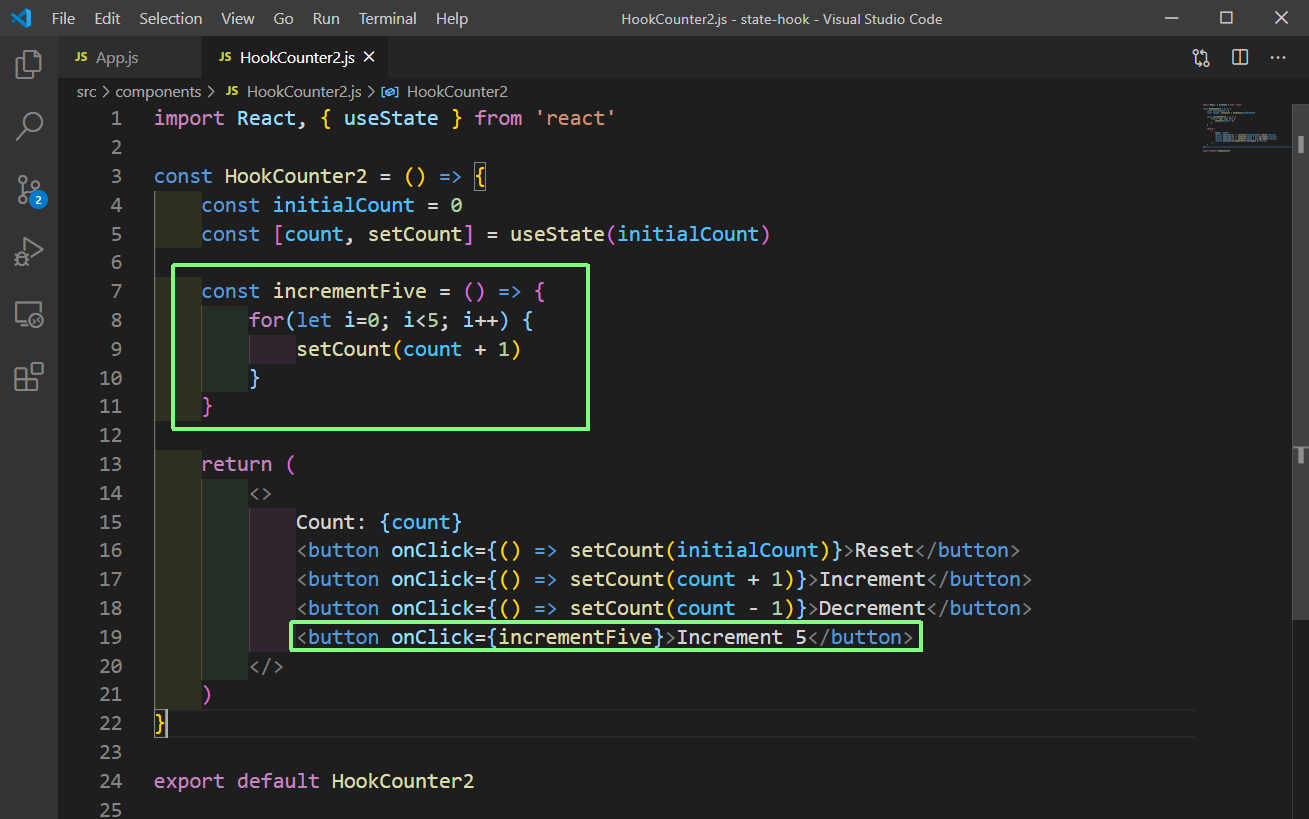1309x819 pixels.
Task: Open the Selection menu
Action: [x=170, y=18]
